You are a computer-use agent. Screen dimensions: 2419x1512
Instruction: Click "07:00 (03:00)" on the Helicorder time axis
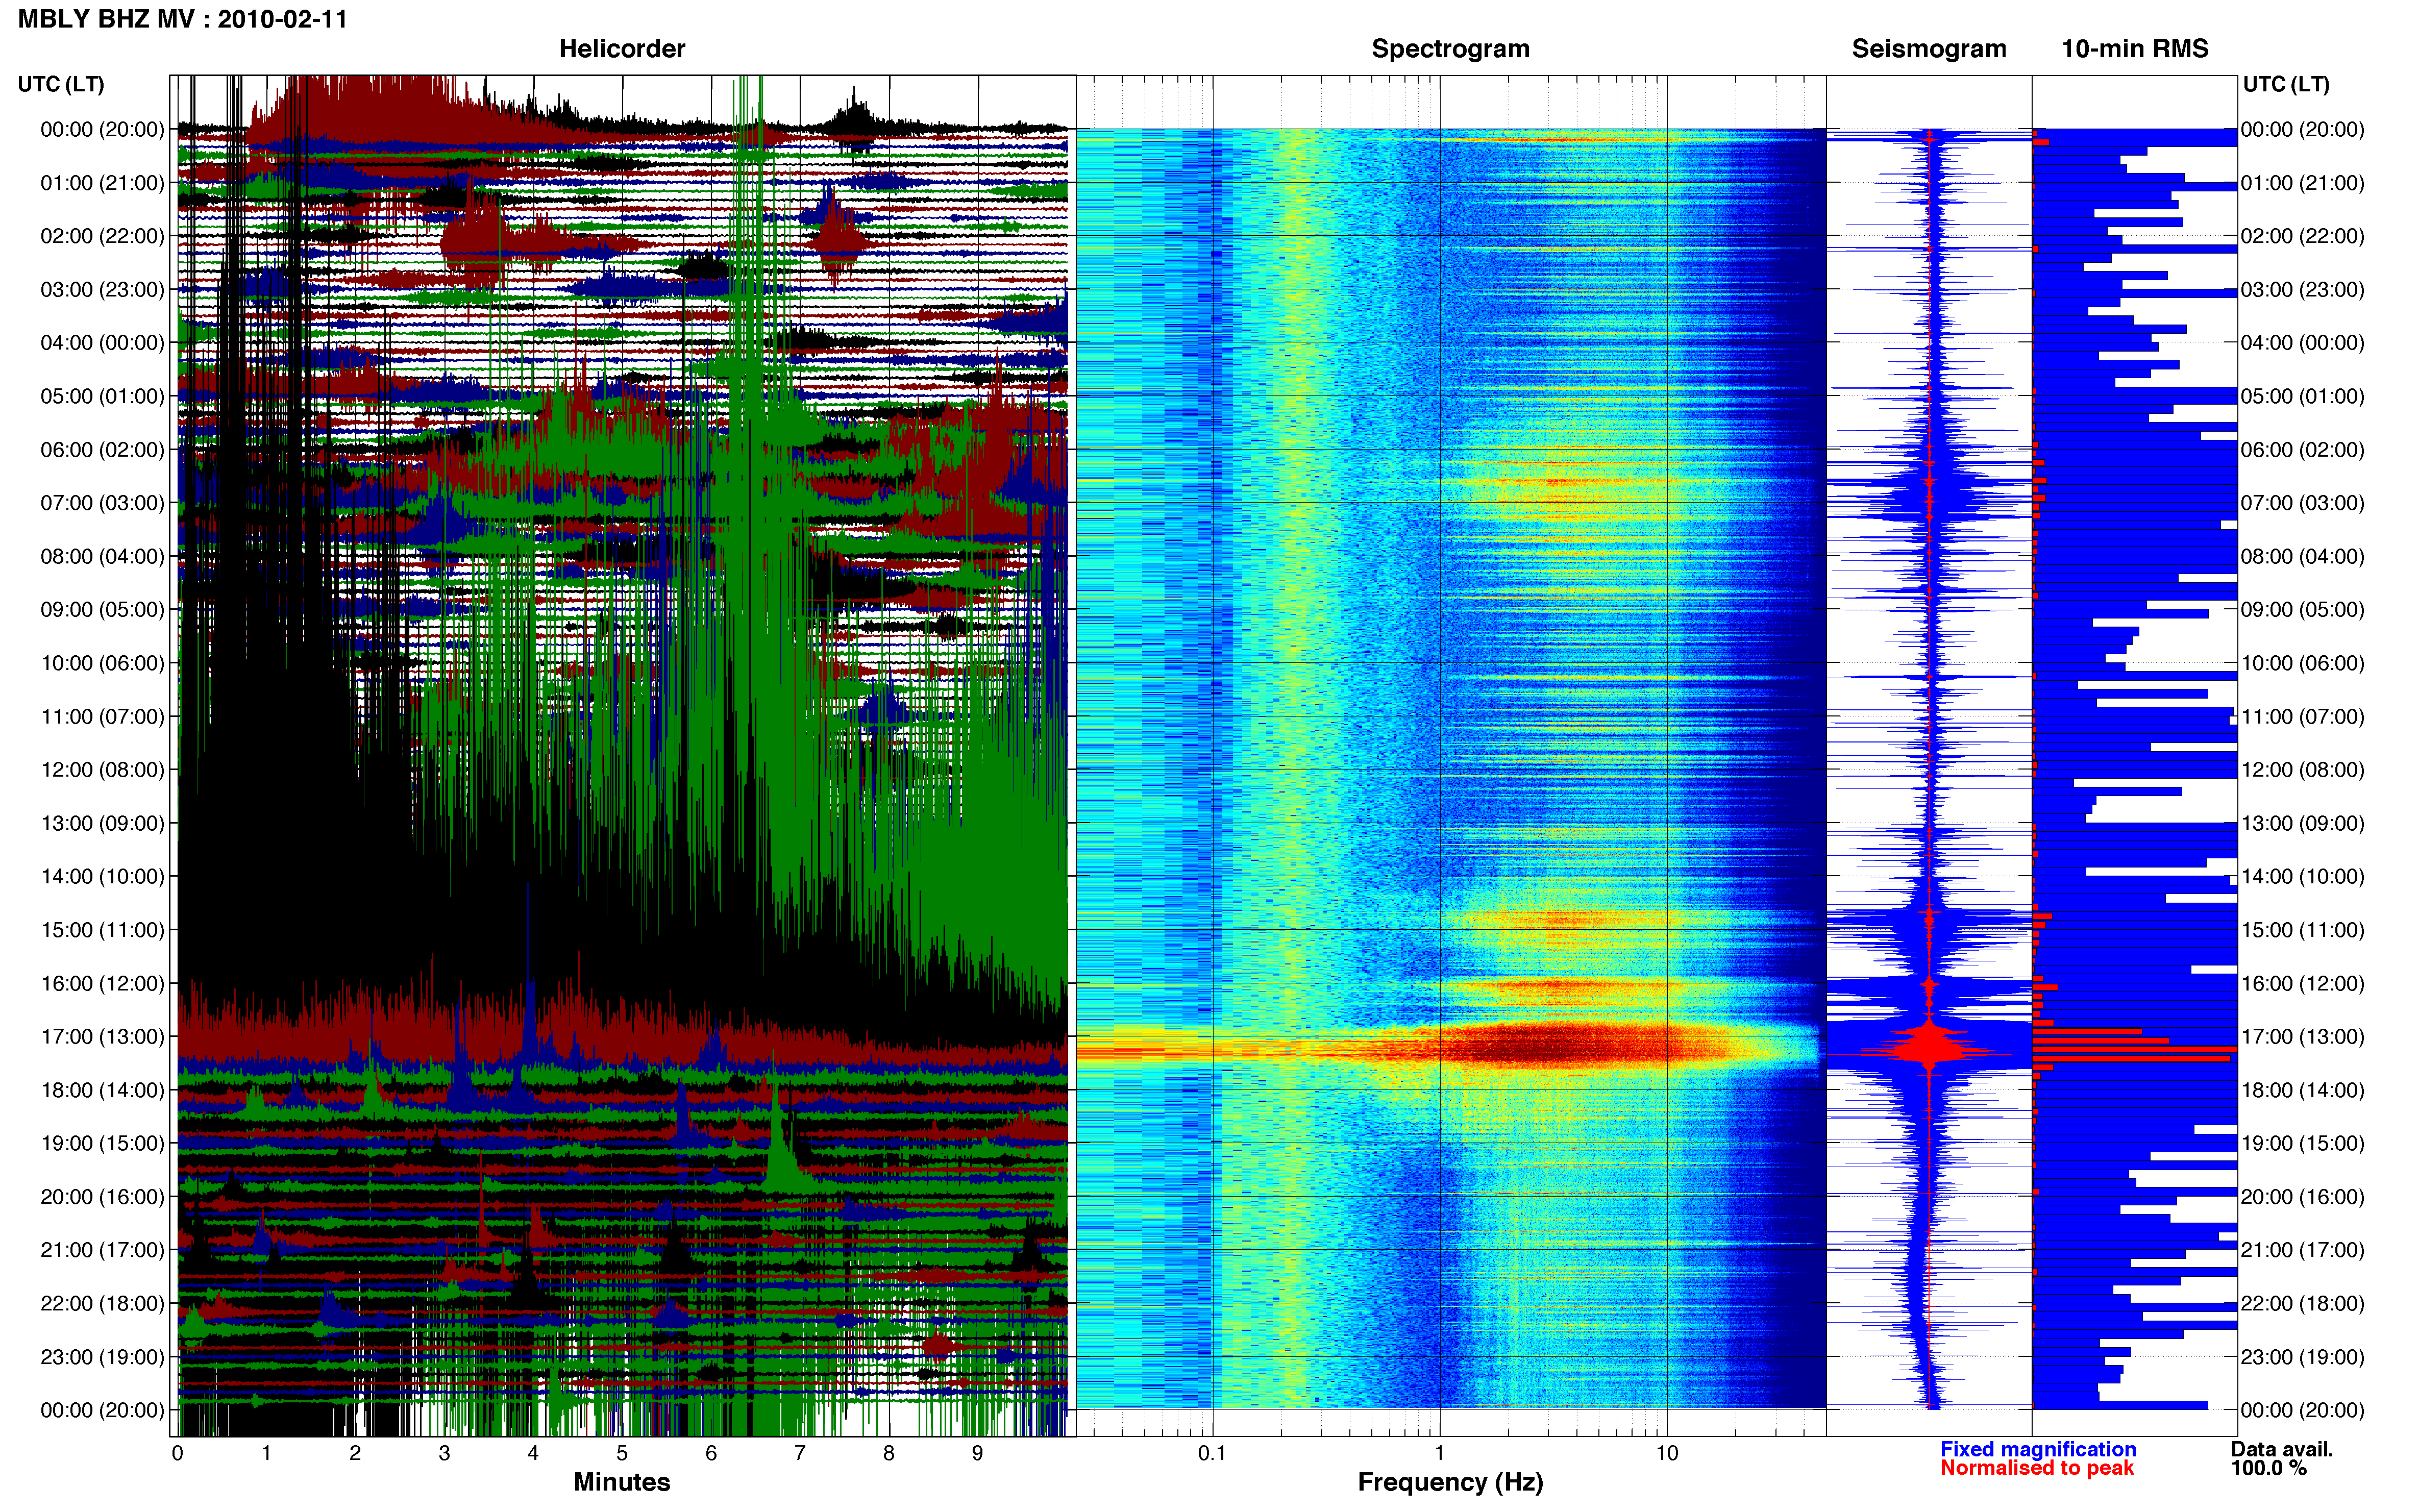(102, 503)
